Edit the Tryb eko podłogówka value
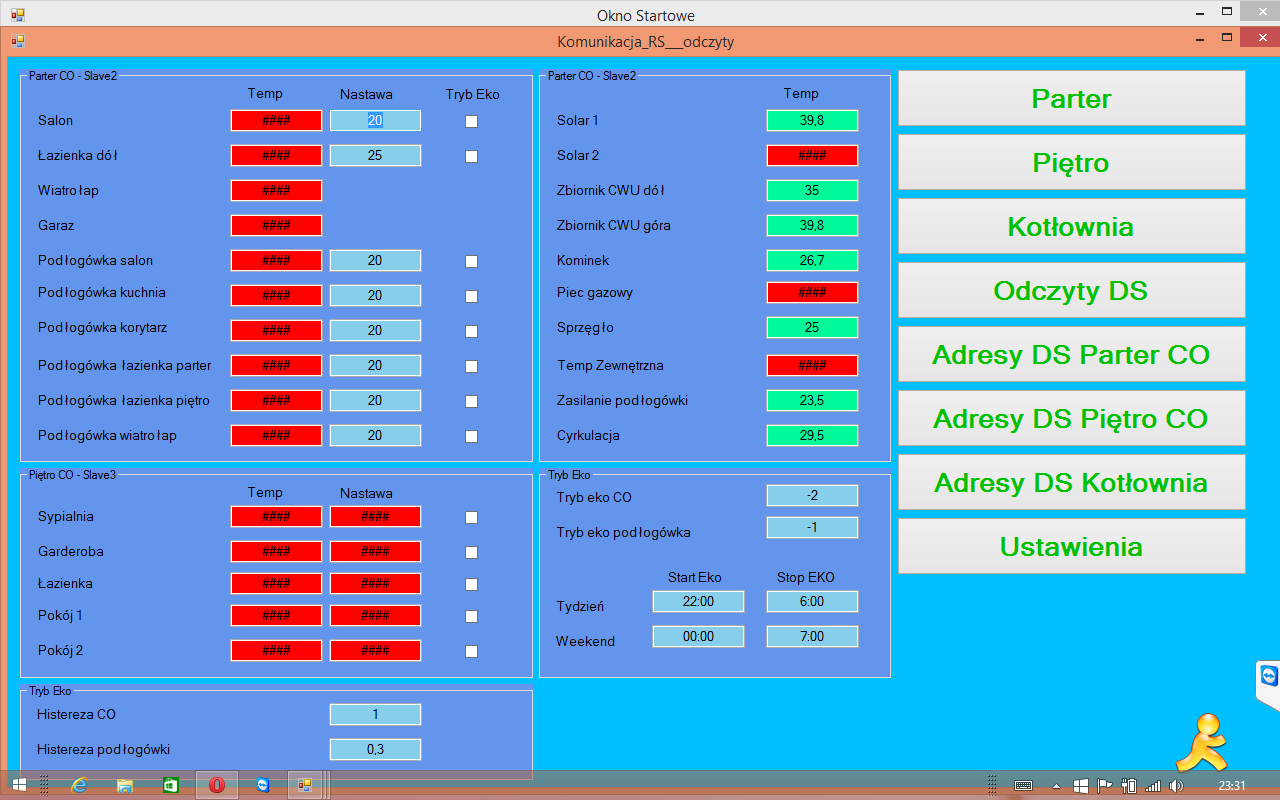This screenshot has width=1280, height=800. pyautogui.click(x=812, y=527)
